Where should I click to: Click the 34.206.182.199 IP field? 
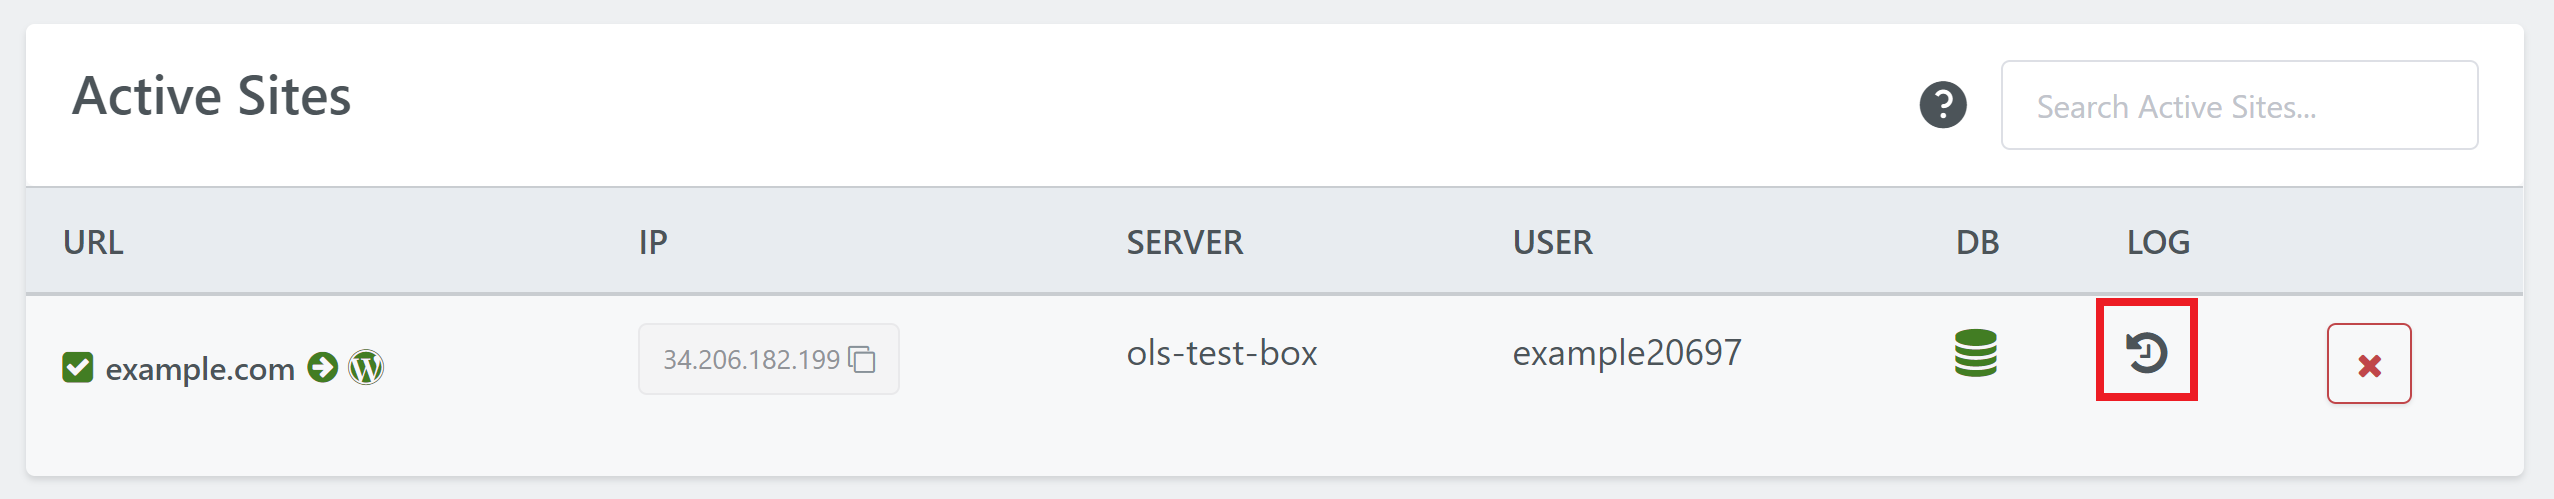(769, 359)
